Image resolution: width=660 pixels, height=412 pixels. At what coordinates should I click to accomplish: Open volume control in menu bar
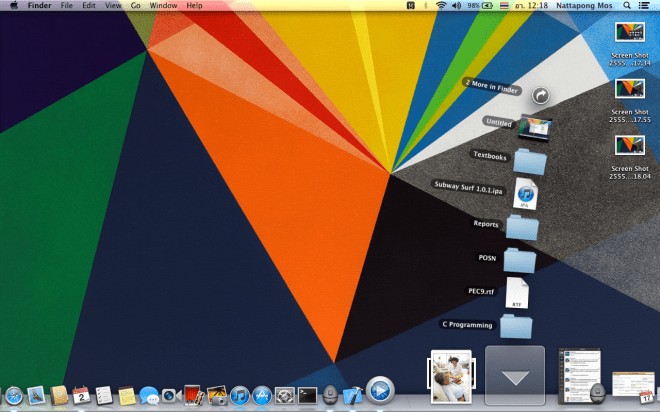pos(456,5)
